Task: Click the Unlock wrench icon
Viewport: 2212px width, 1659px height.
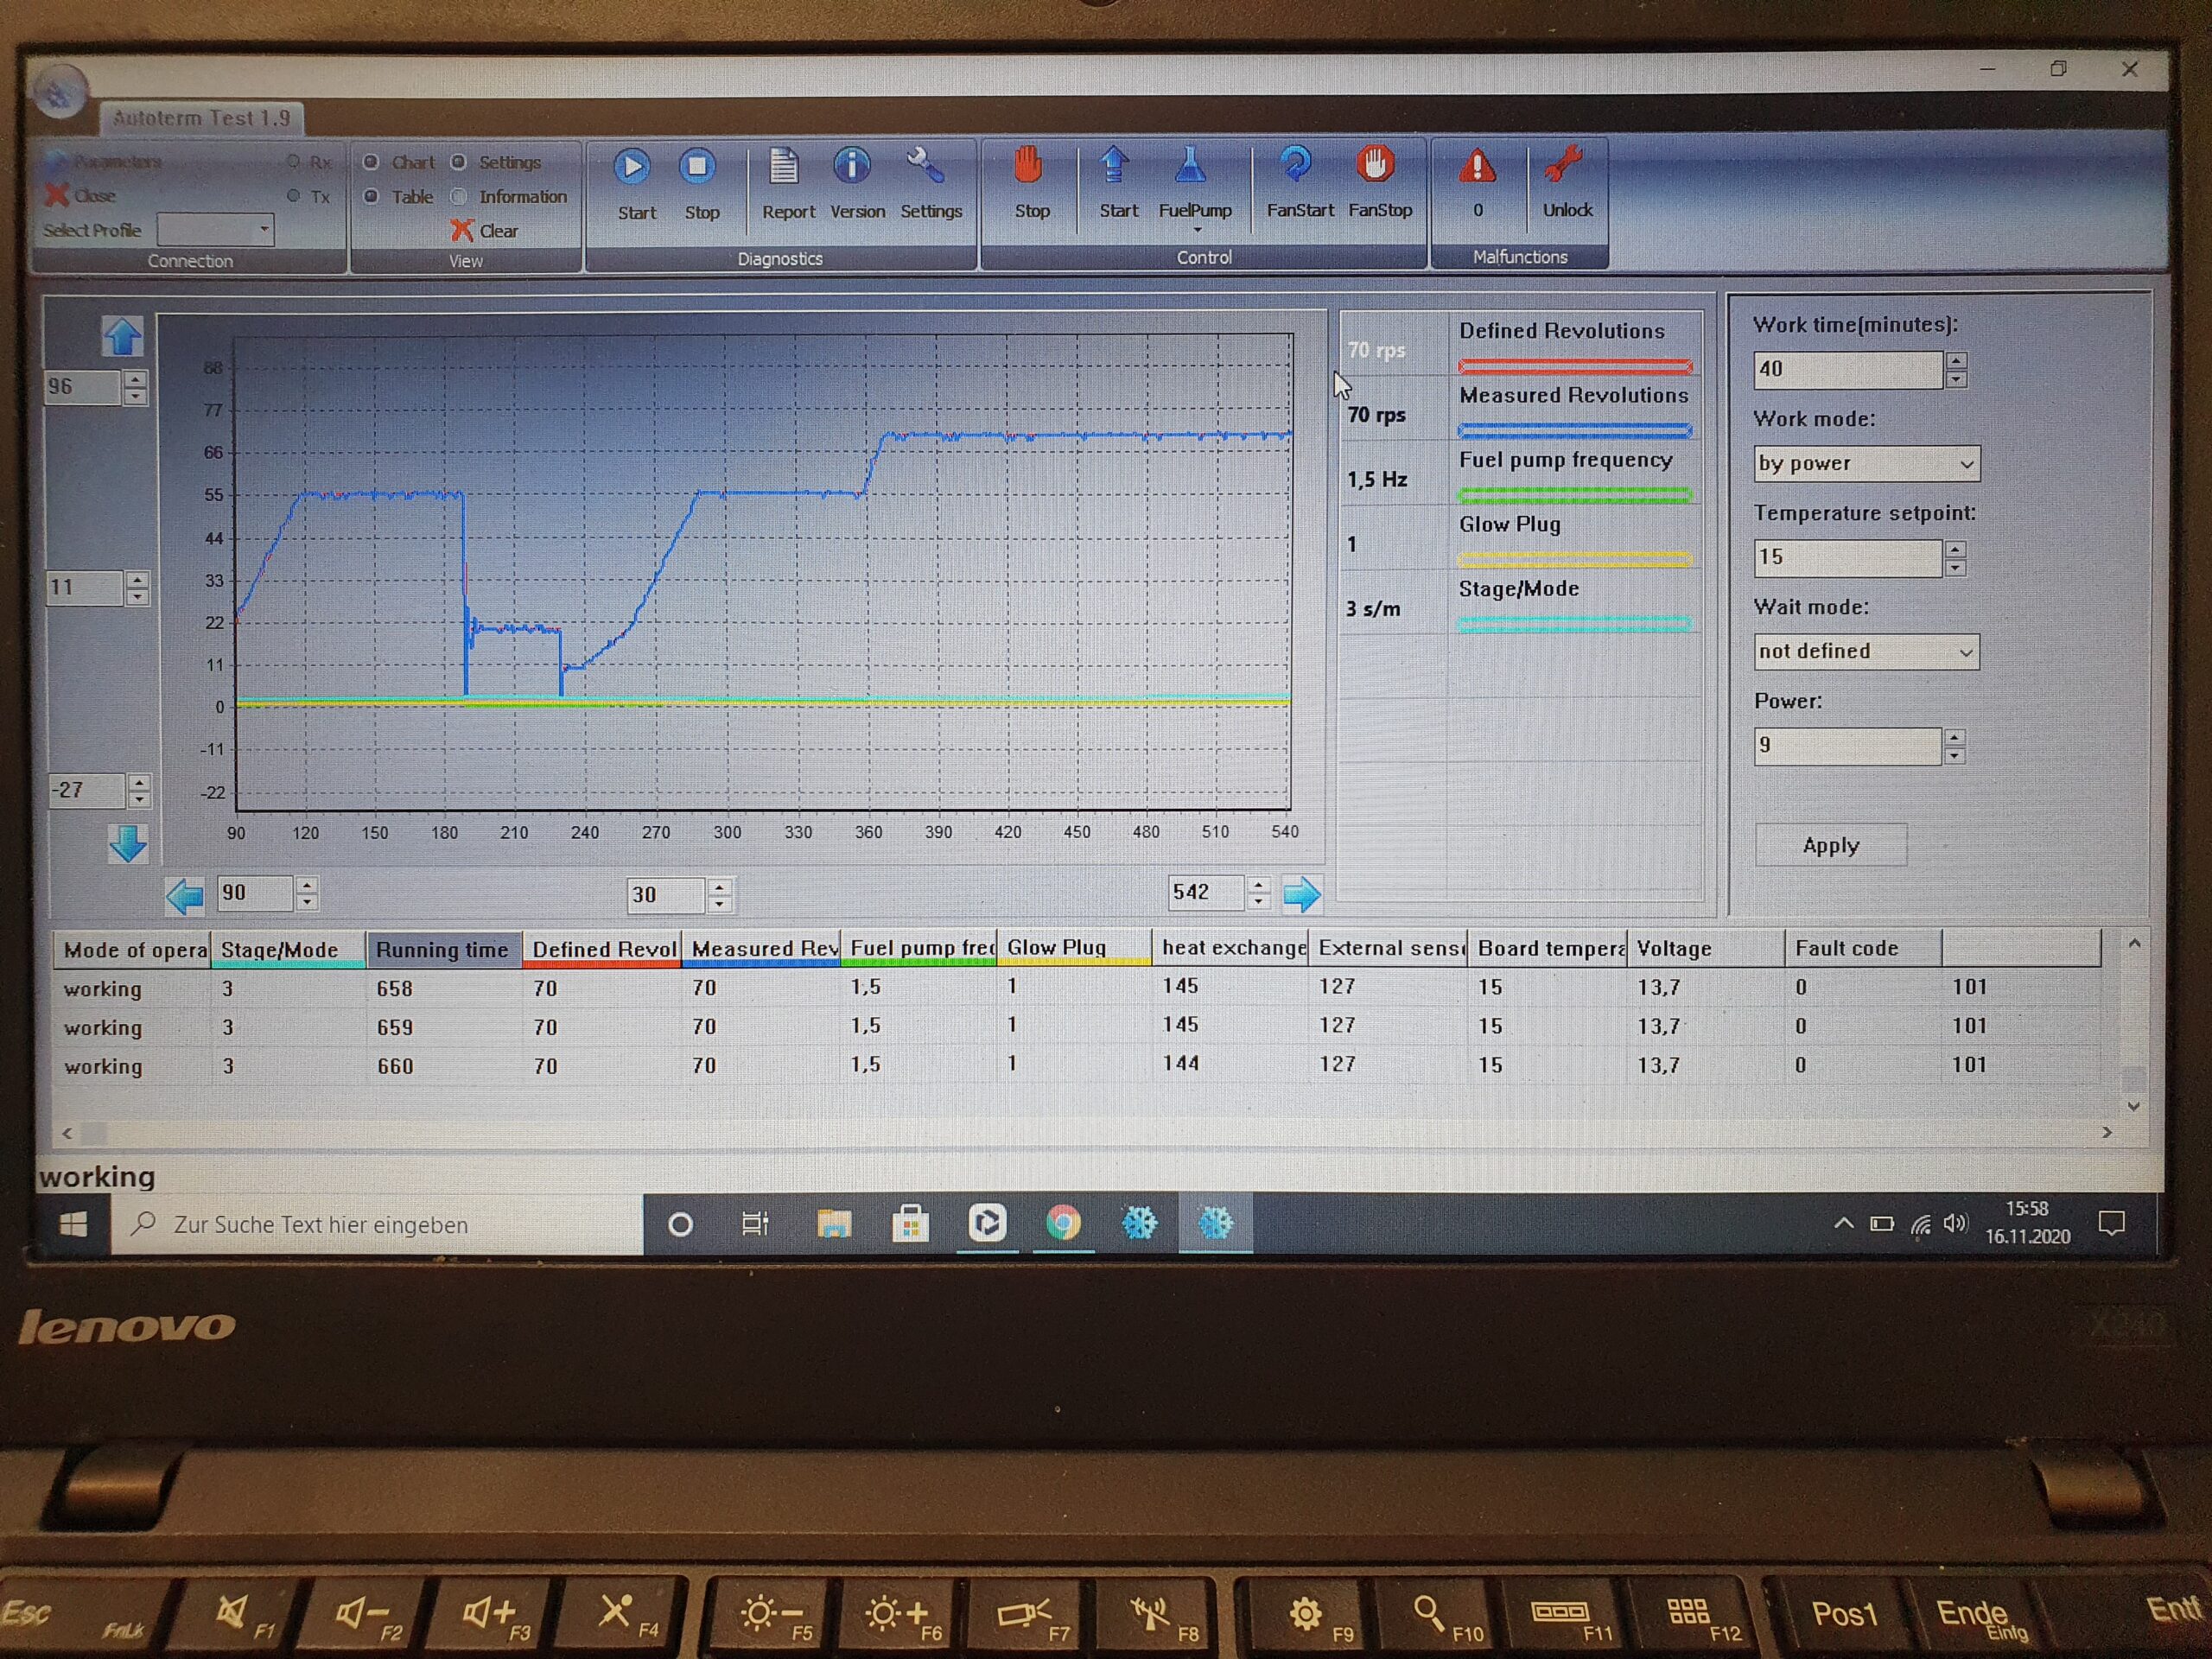Action: (x=1563, y=166)
